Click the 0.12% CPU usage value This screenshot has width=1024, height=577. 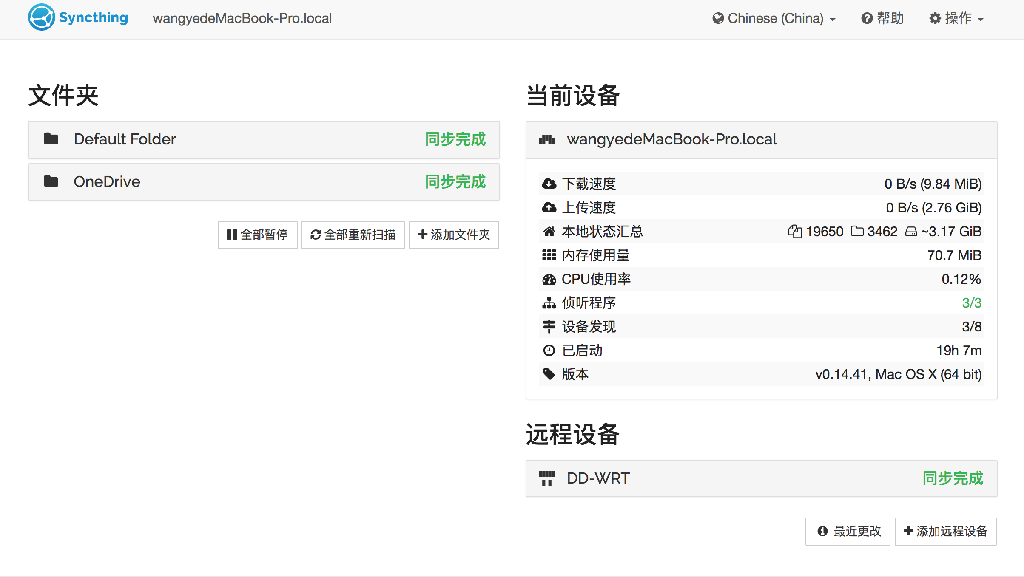pyautogui.click(x=961, y=279)
